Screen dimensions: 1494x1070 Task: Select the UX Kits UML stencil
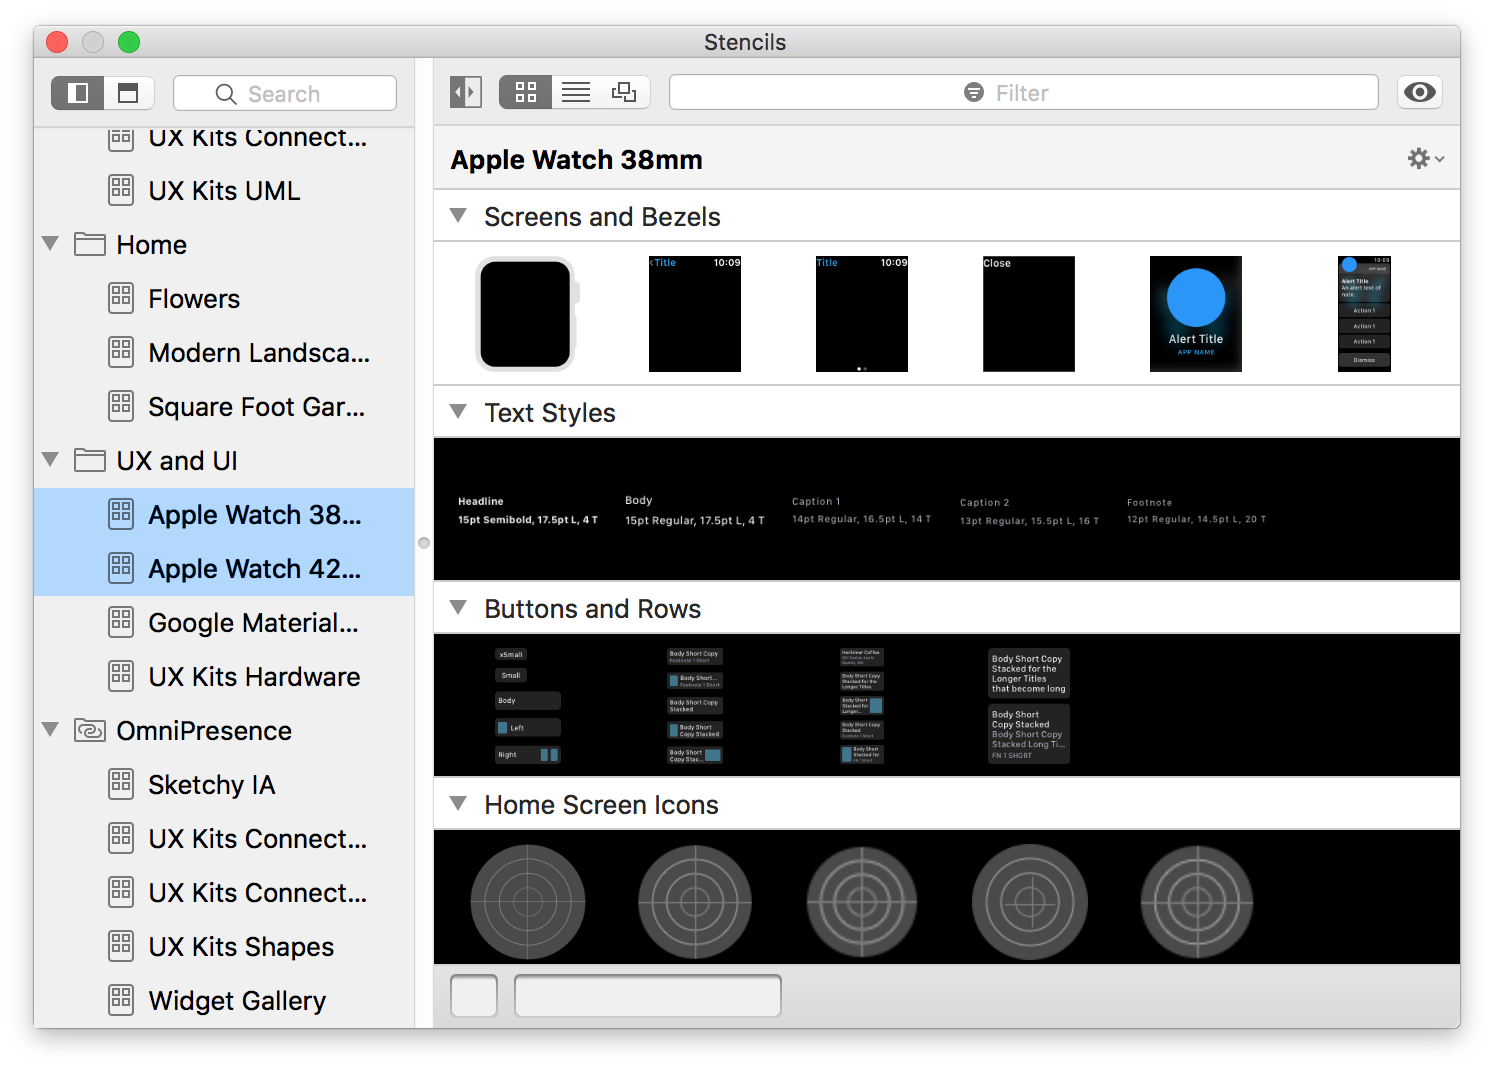click(224, 191)
